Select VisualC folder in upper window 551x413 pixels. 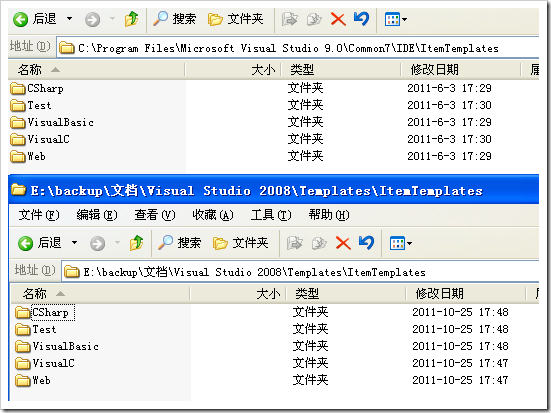40,139
